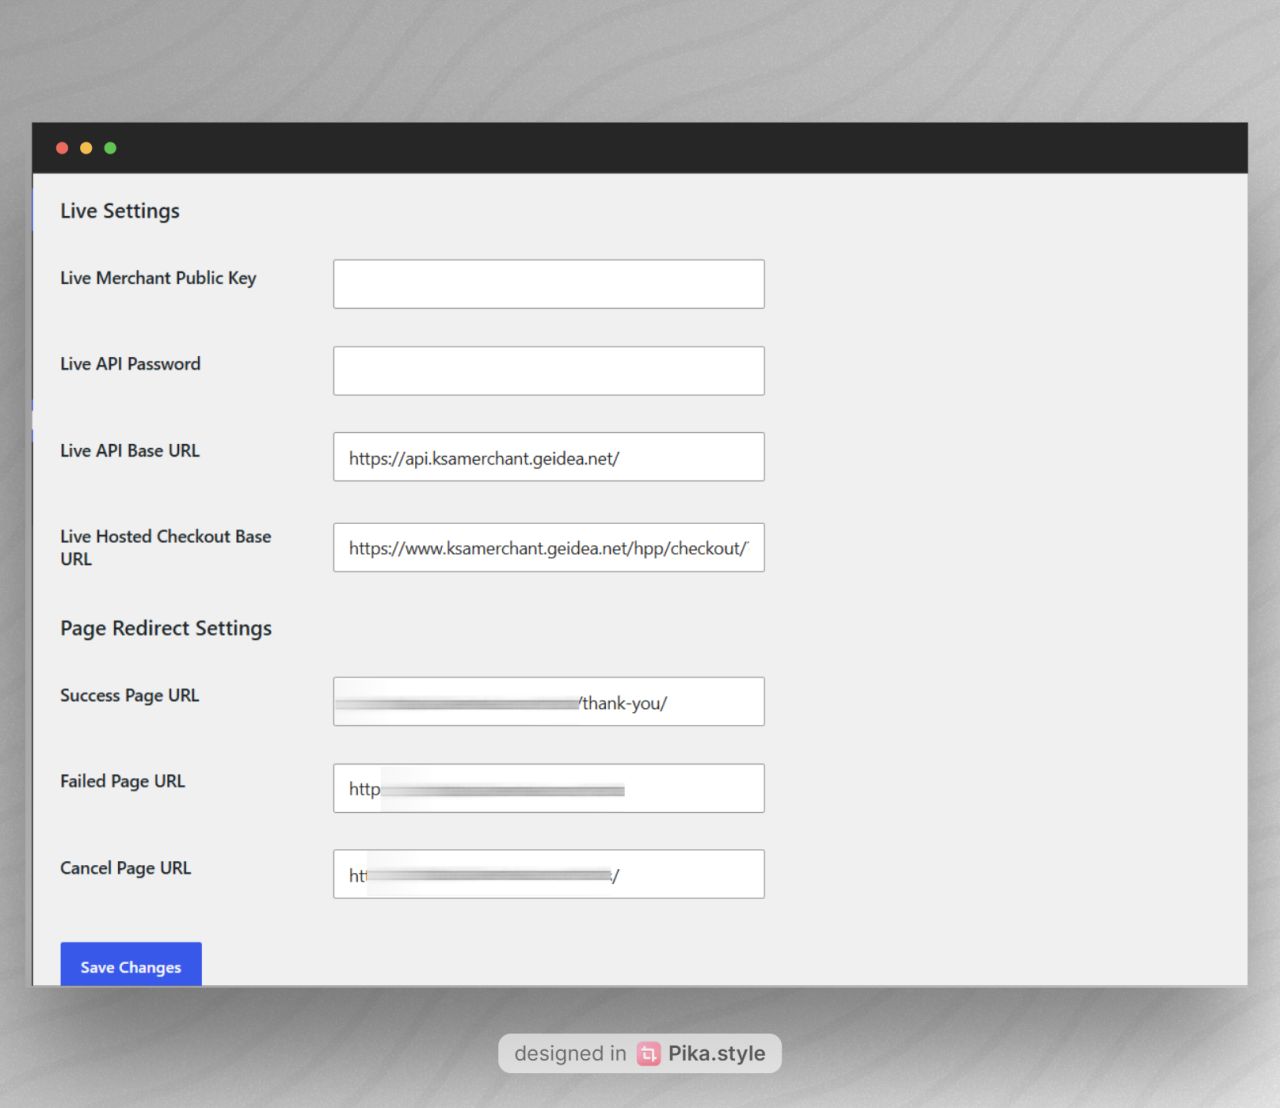Image resolution: width=1280 pixels, height=1108 pixels.
Task: Click the Failed Page URL label
Action: [123, 781]
